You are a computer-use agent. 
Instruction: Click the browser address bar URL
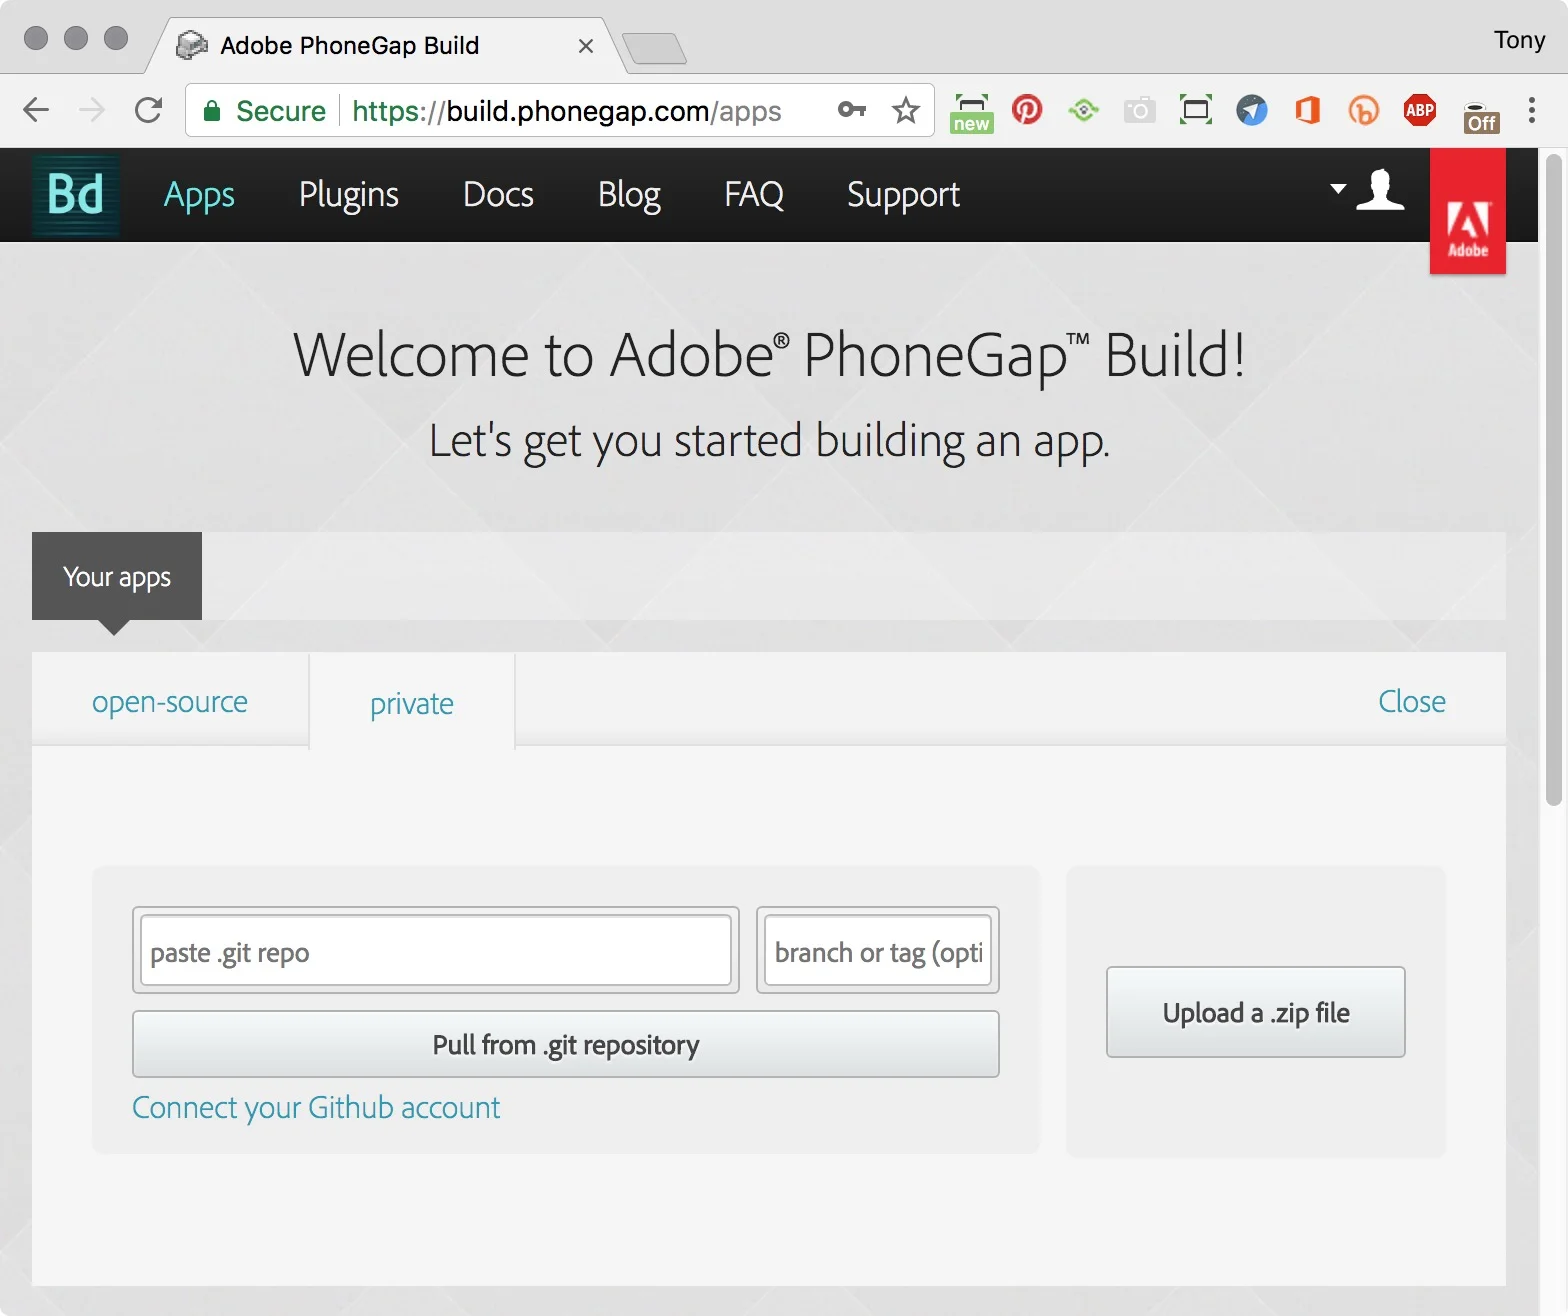pyautogui.click(x=566, y=111)
